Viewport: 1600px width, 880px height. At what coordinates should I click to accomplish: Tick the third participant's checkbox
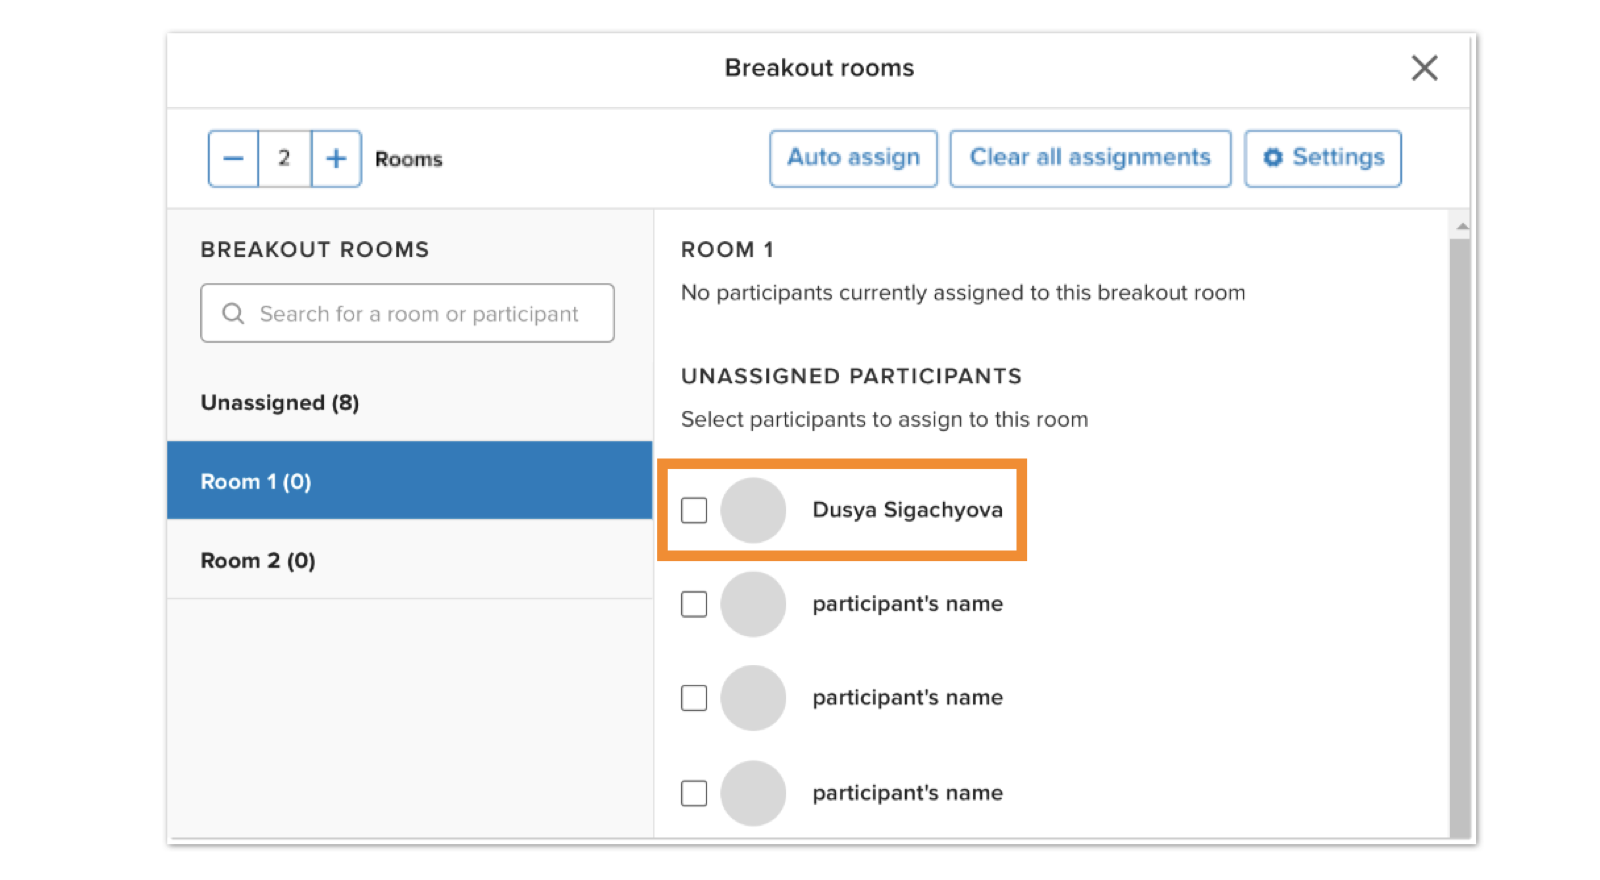[x=694, y=698]
